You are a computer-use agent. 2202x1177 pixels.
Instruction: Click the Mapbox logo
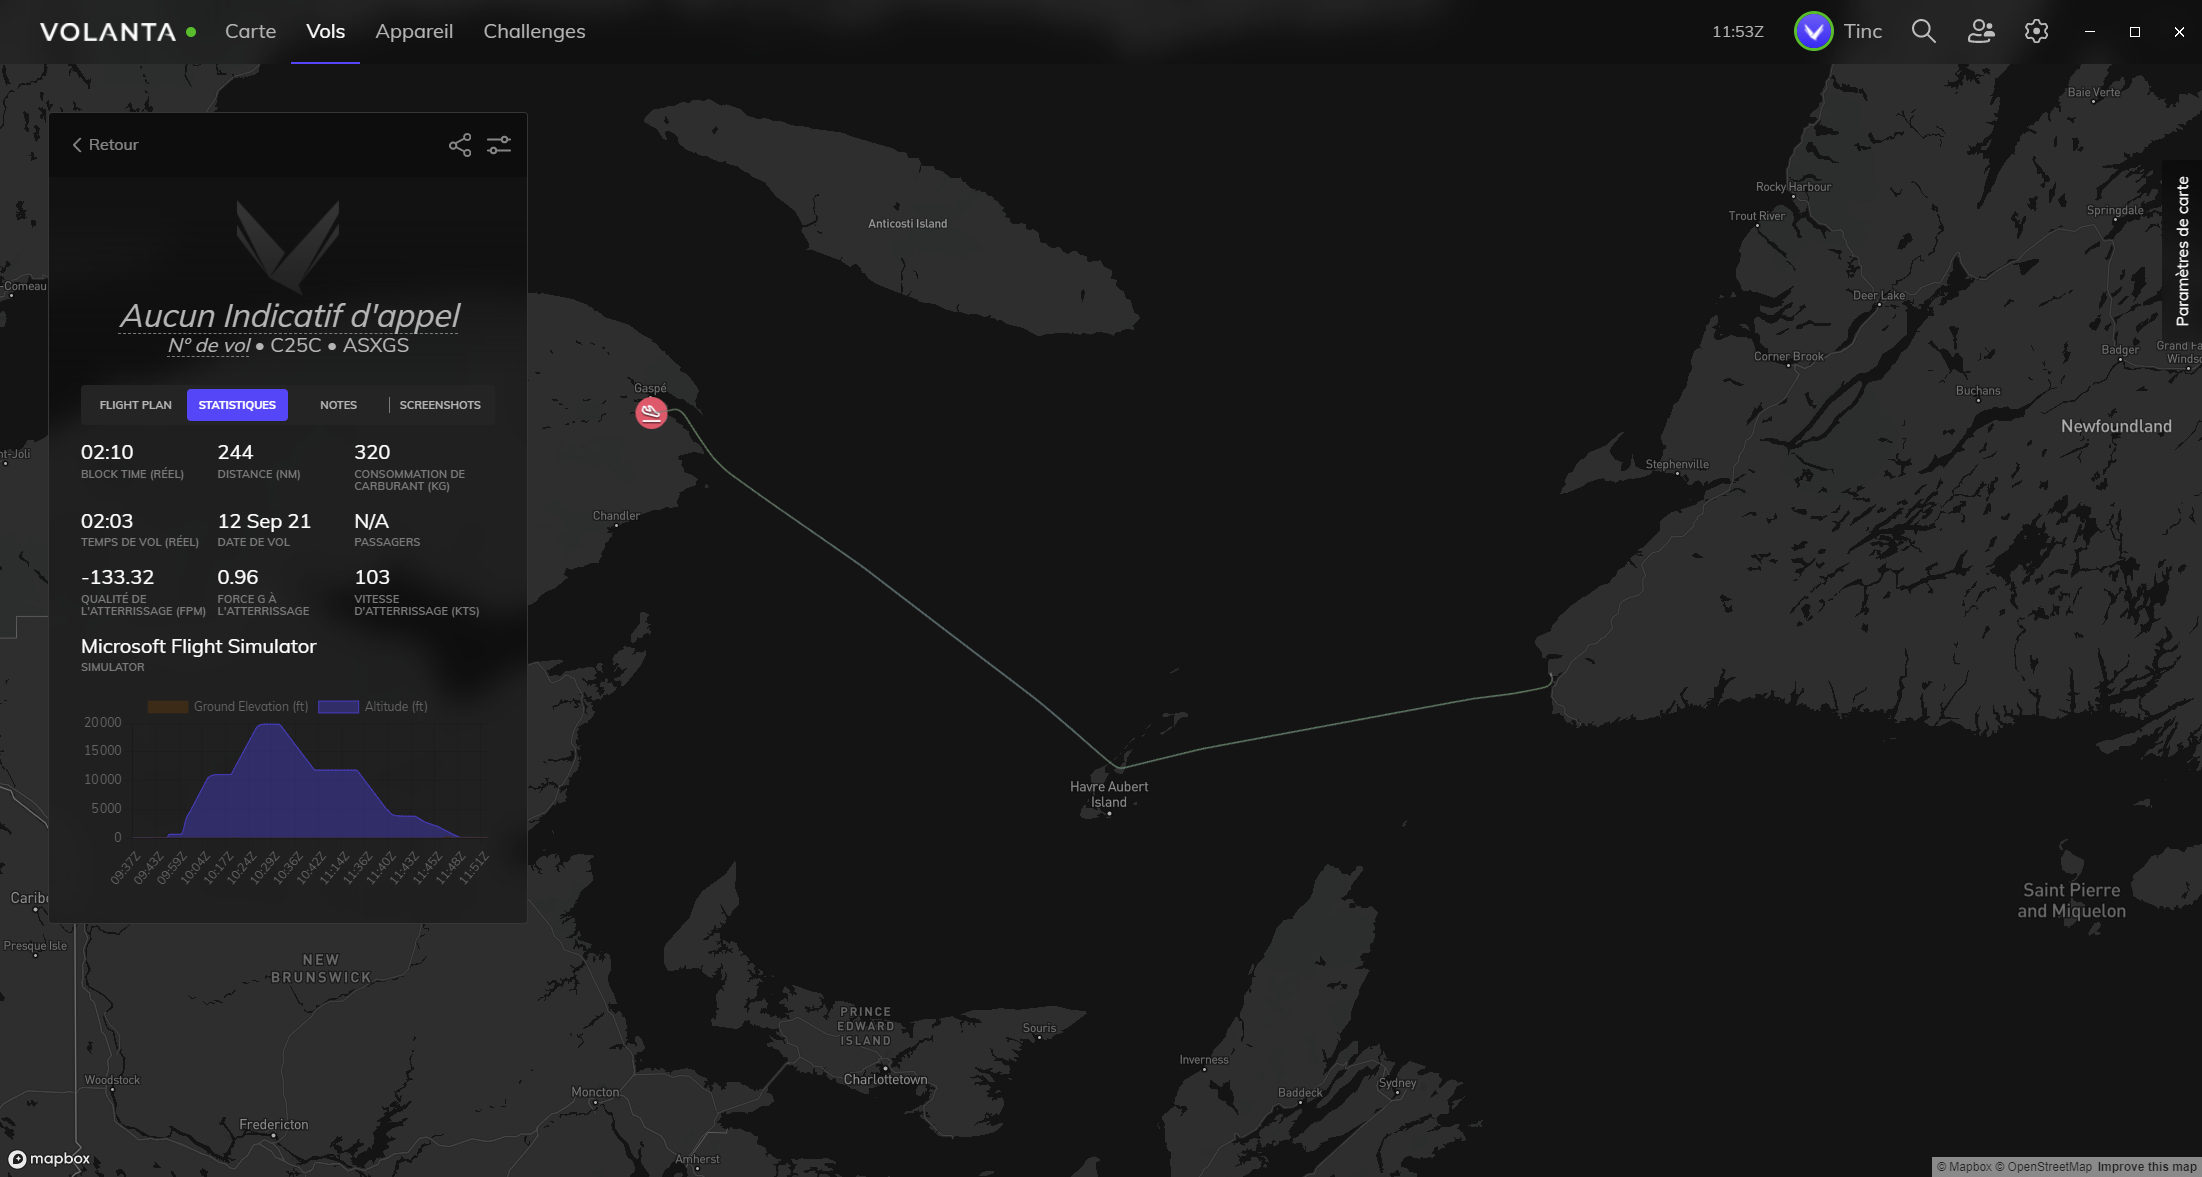point(49,1159)
